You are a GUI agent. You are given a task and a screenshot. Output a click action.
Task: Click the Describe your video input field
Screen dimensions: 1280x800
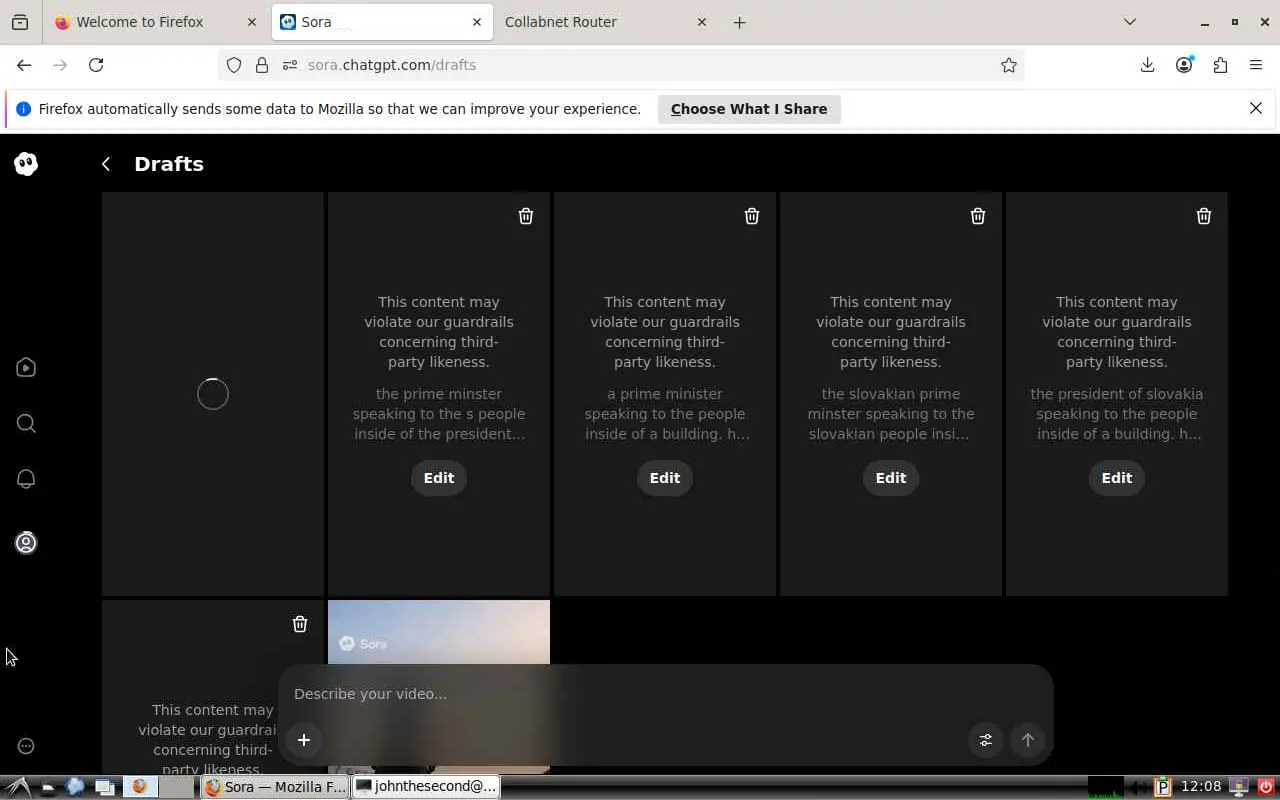[665, 694]
